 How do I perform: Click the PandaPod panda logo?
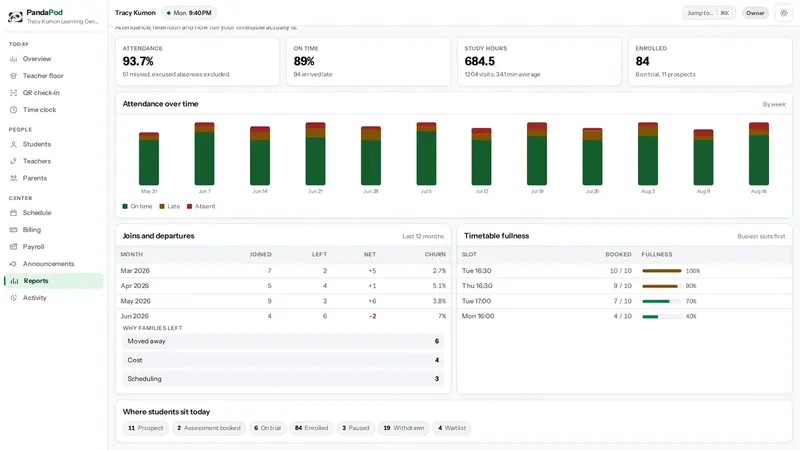pos(15,17)
